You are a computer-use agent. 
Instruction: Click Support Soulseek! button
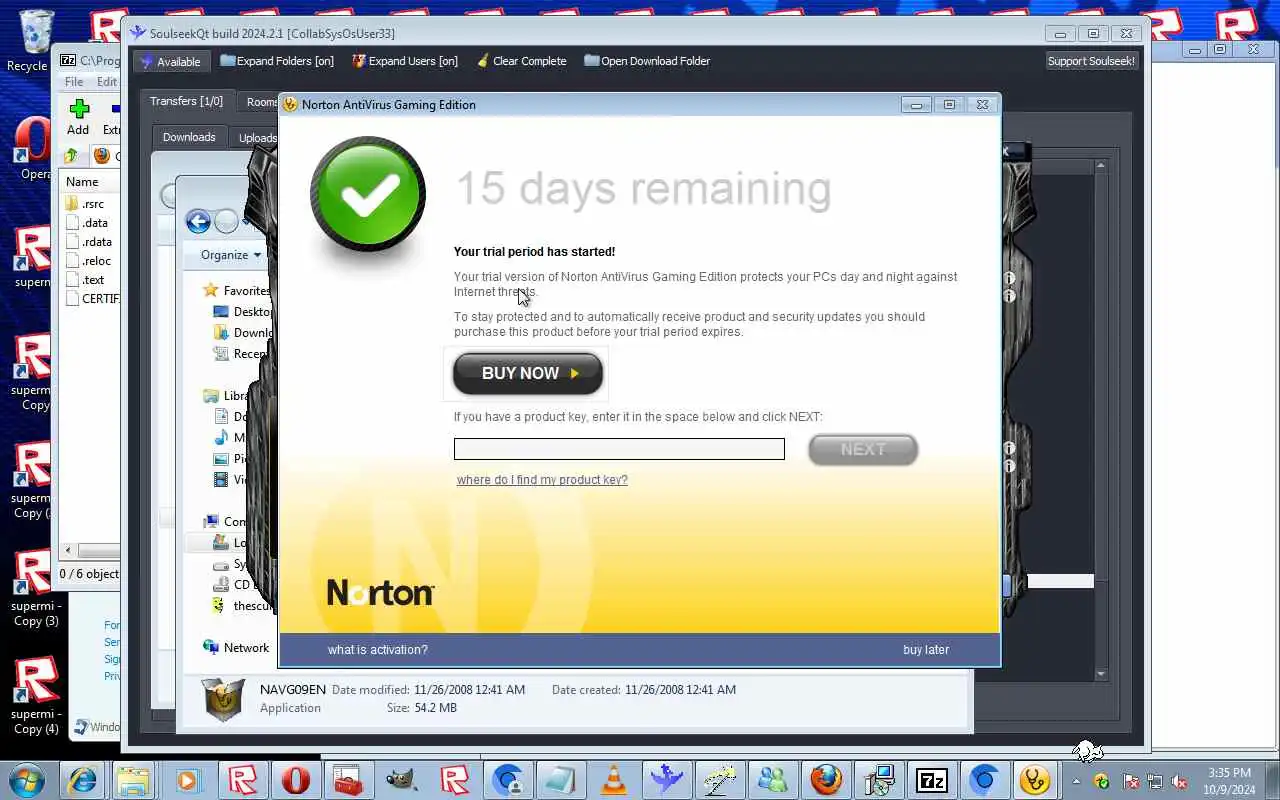coord(1091,61)
